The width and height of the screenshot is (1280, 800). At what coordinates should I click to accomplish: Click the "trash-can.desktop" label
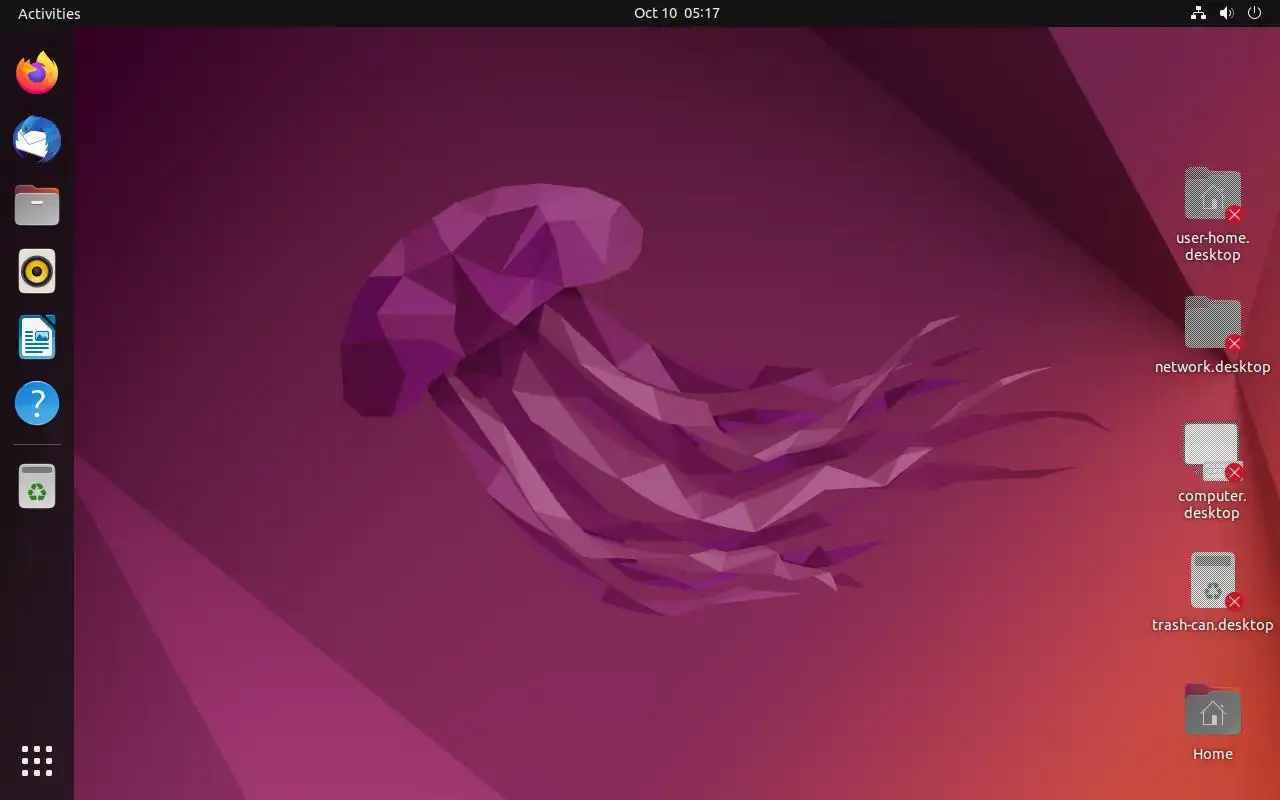(x=1213, y=625)
